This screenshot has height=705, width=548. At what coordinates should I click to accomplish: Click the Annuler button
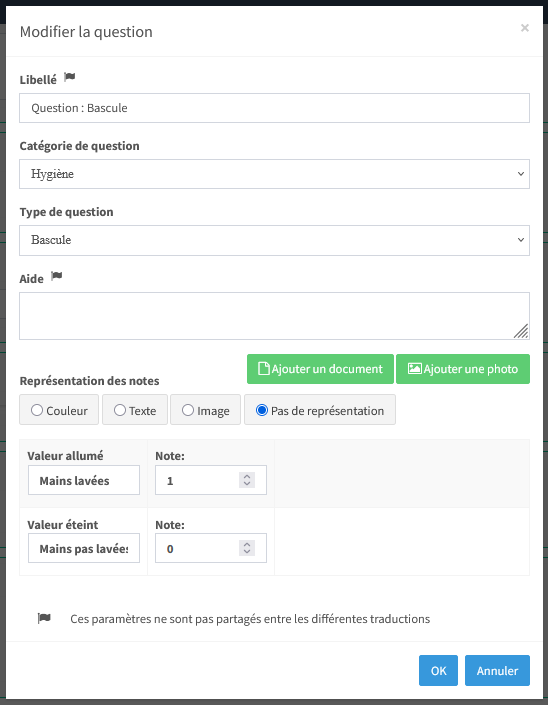[x=497, y=670]
